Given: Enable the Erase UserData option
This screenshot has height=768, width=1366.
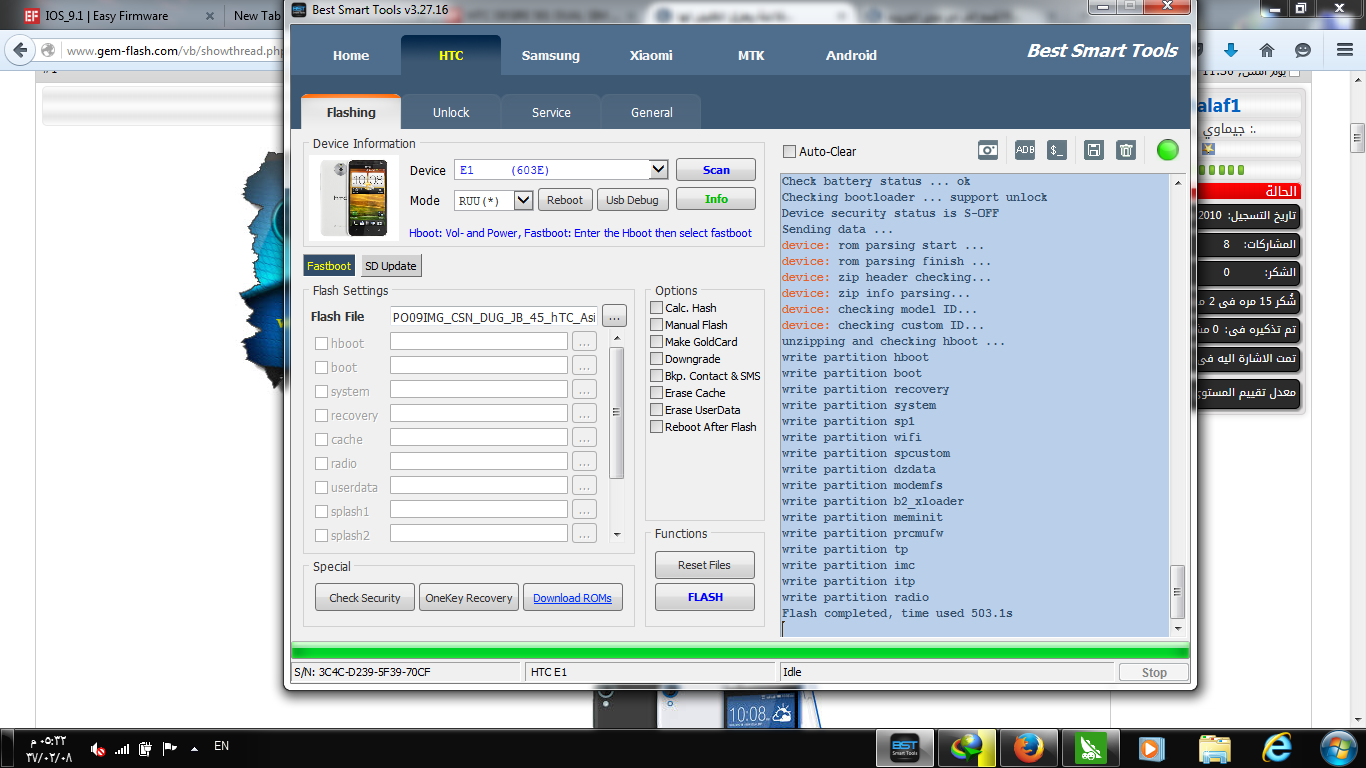Looking at the screenshot, I should 657,410.
